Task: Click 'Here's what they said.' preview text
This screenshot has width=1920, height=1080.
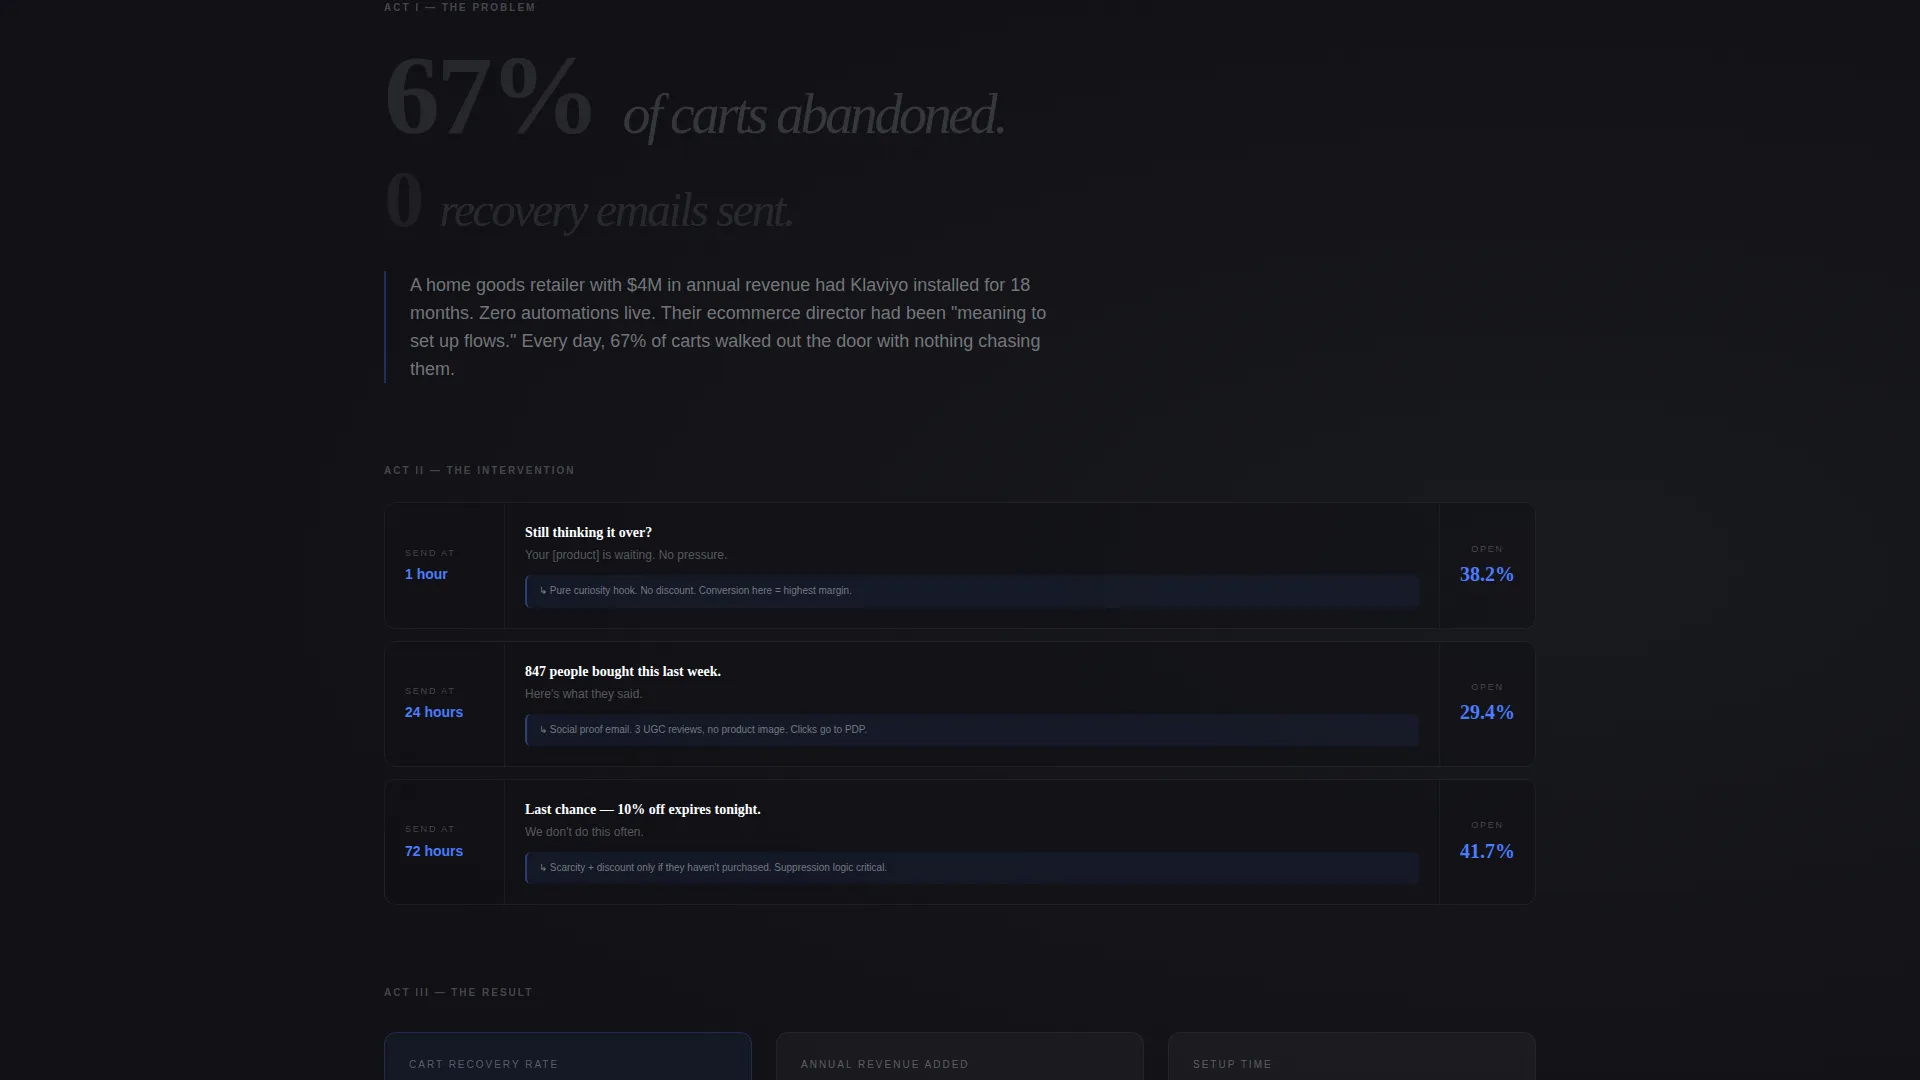Action: [583, 694]
